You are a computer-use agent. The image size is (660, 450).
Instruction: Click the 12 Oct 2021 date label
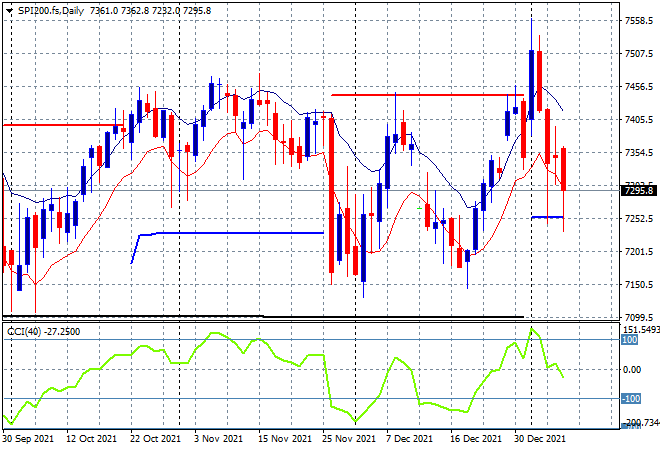[x=91, y=439]
